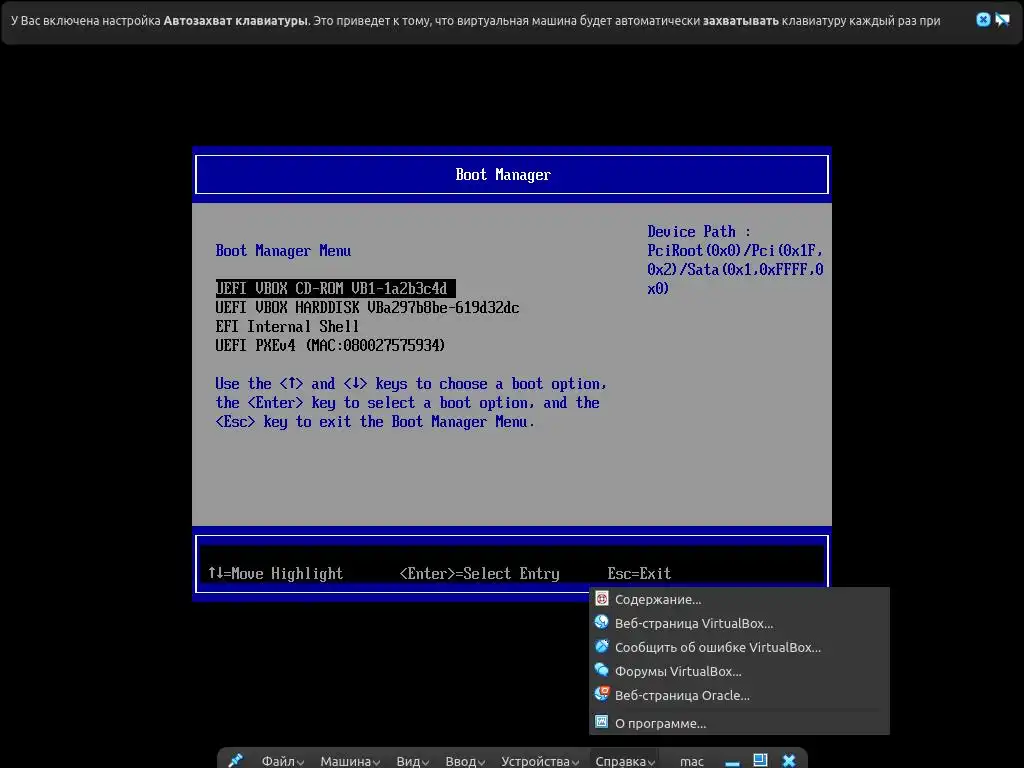This screenshot has width=1024, height=768.
Task: Click the <Enter>=Select Entry hint
Action: click(479, 573)
